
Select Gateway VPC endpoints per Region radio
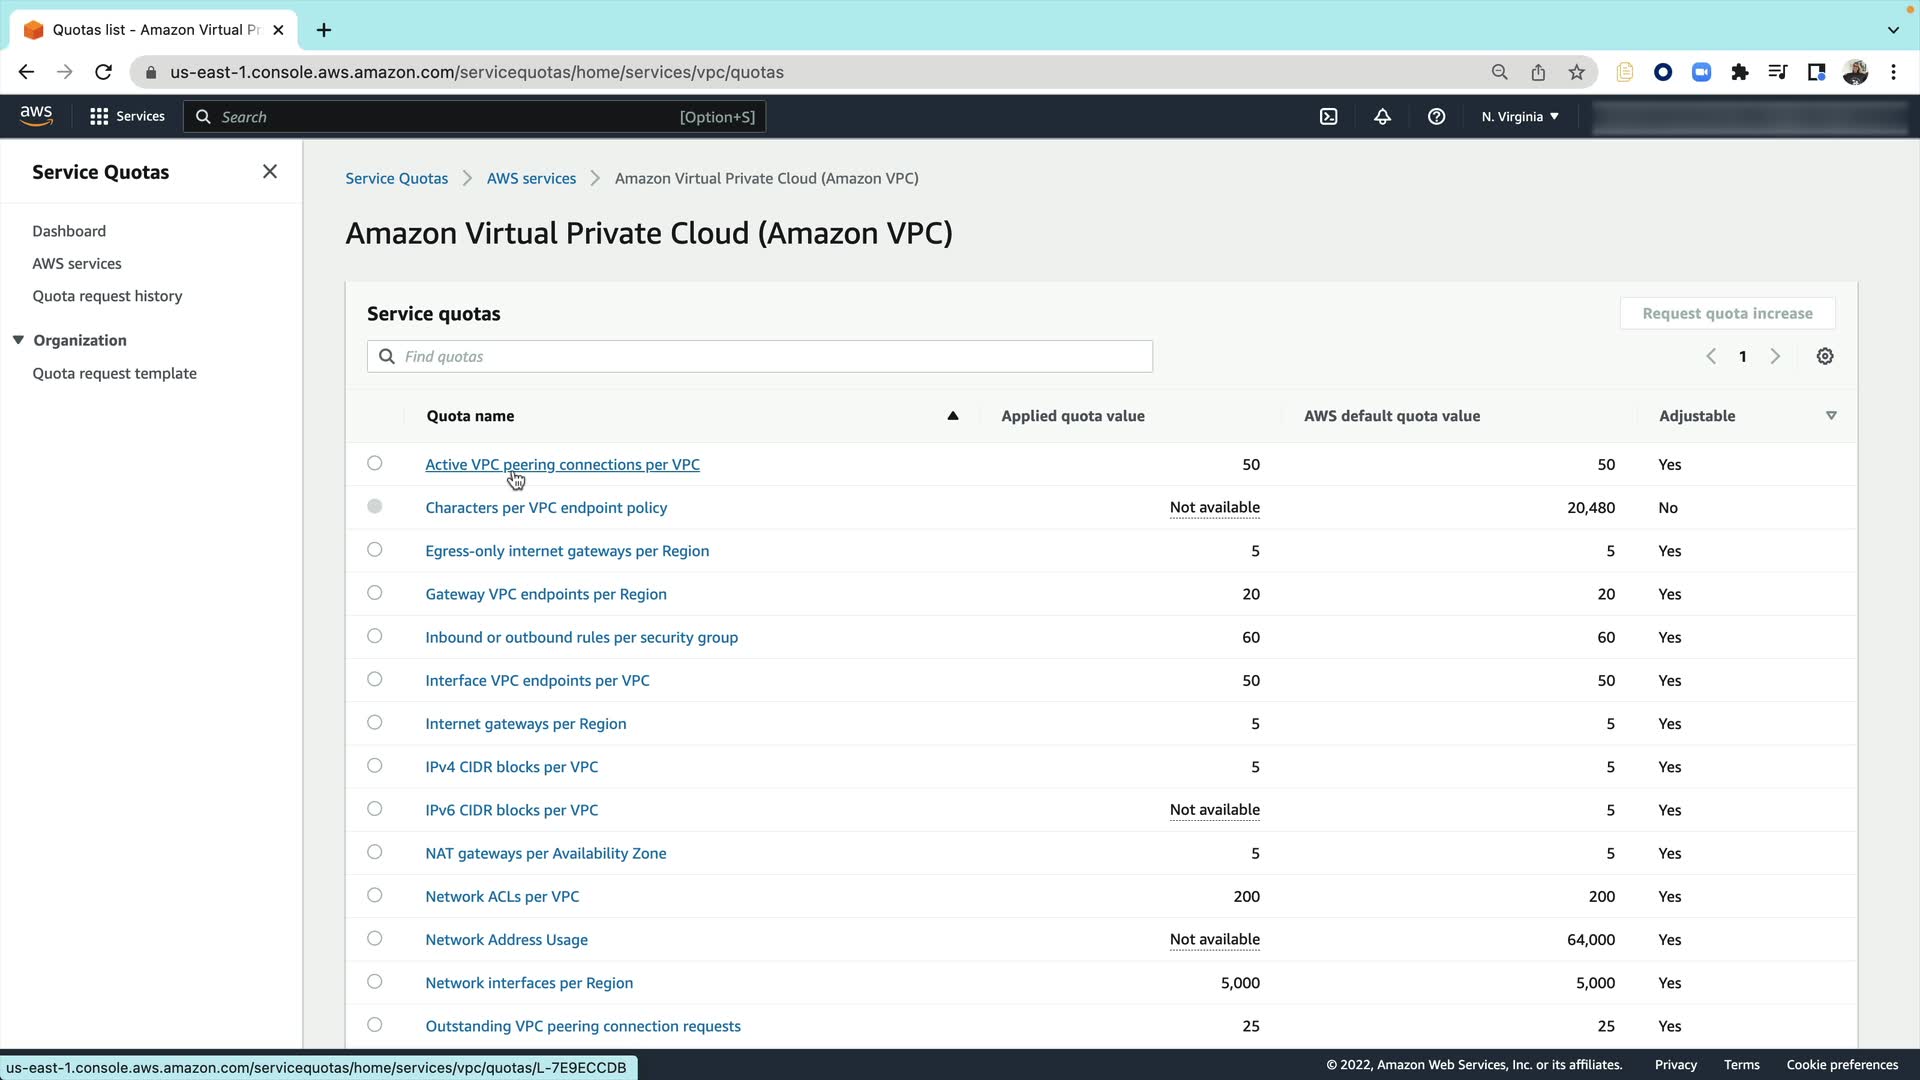(x=375, y=593)
